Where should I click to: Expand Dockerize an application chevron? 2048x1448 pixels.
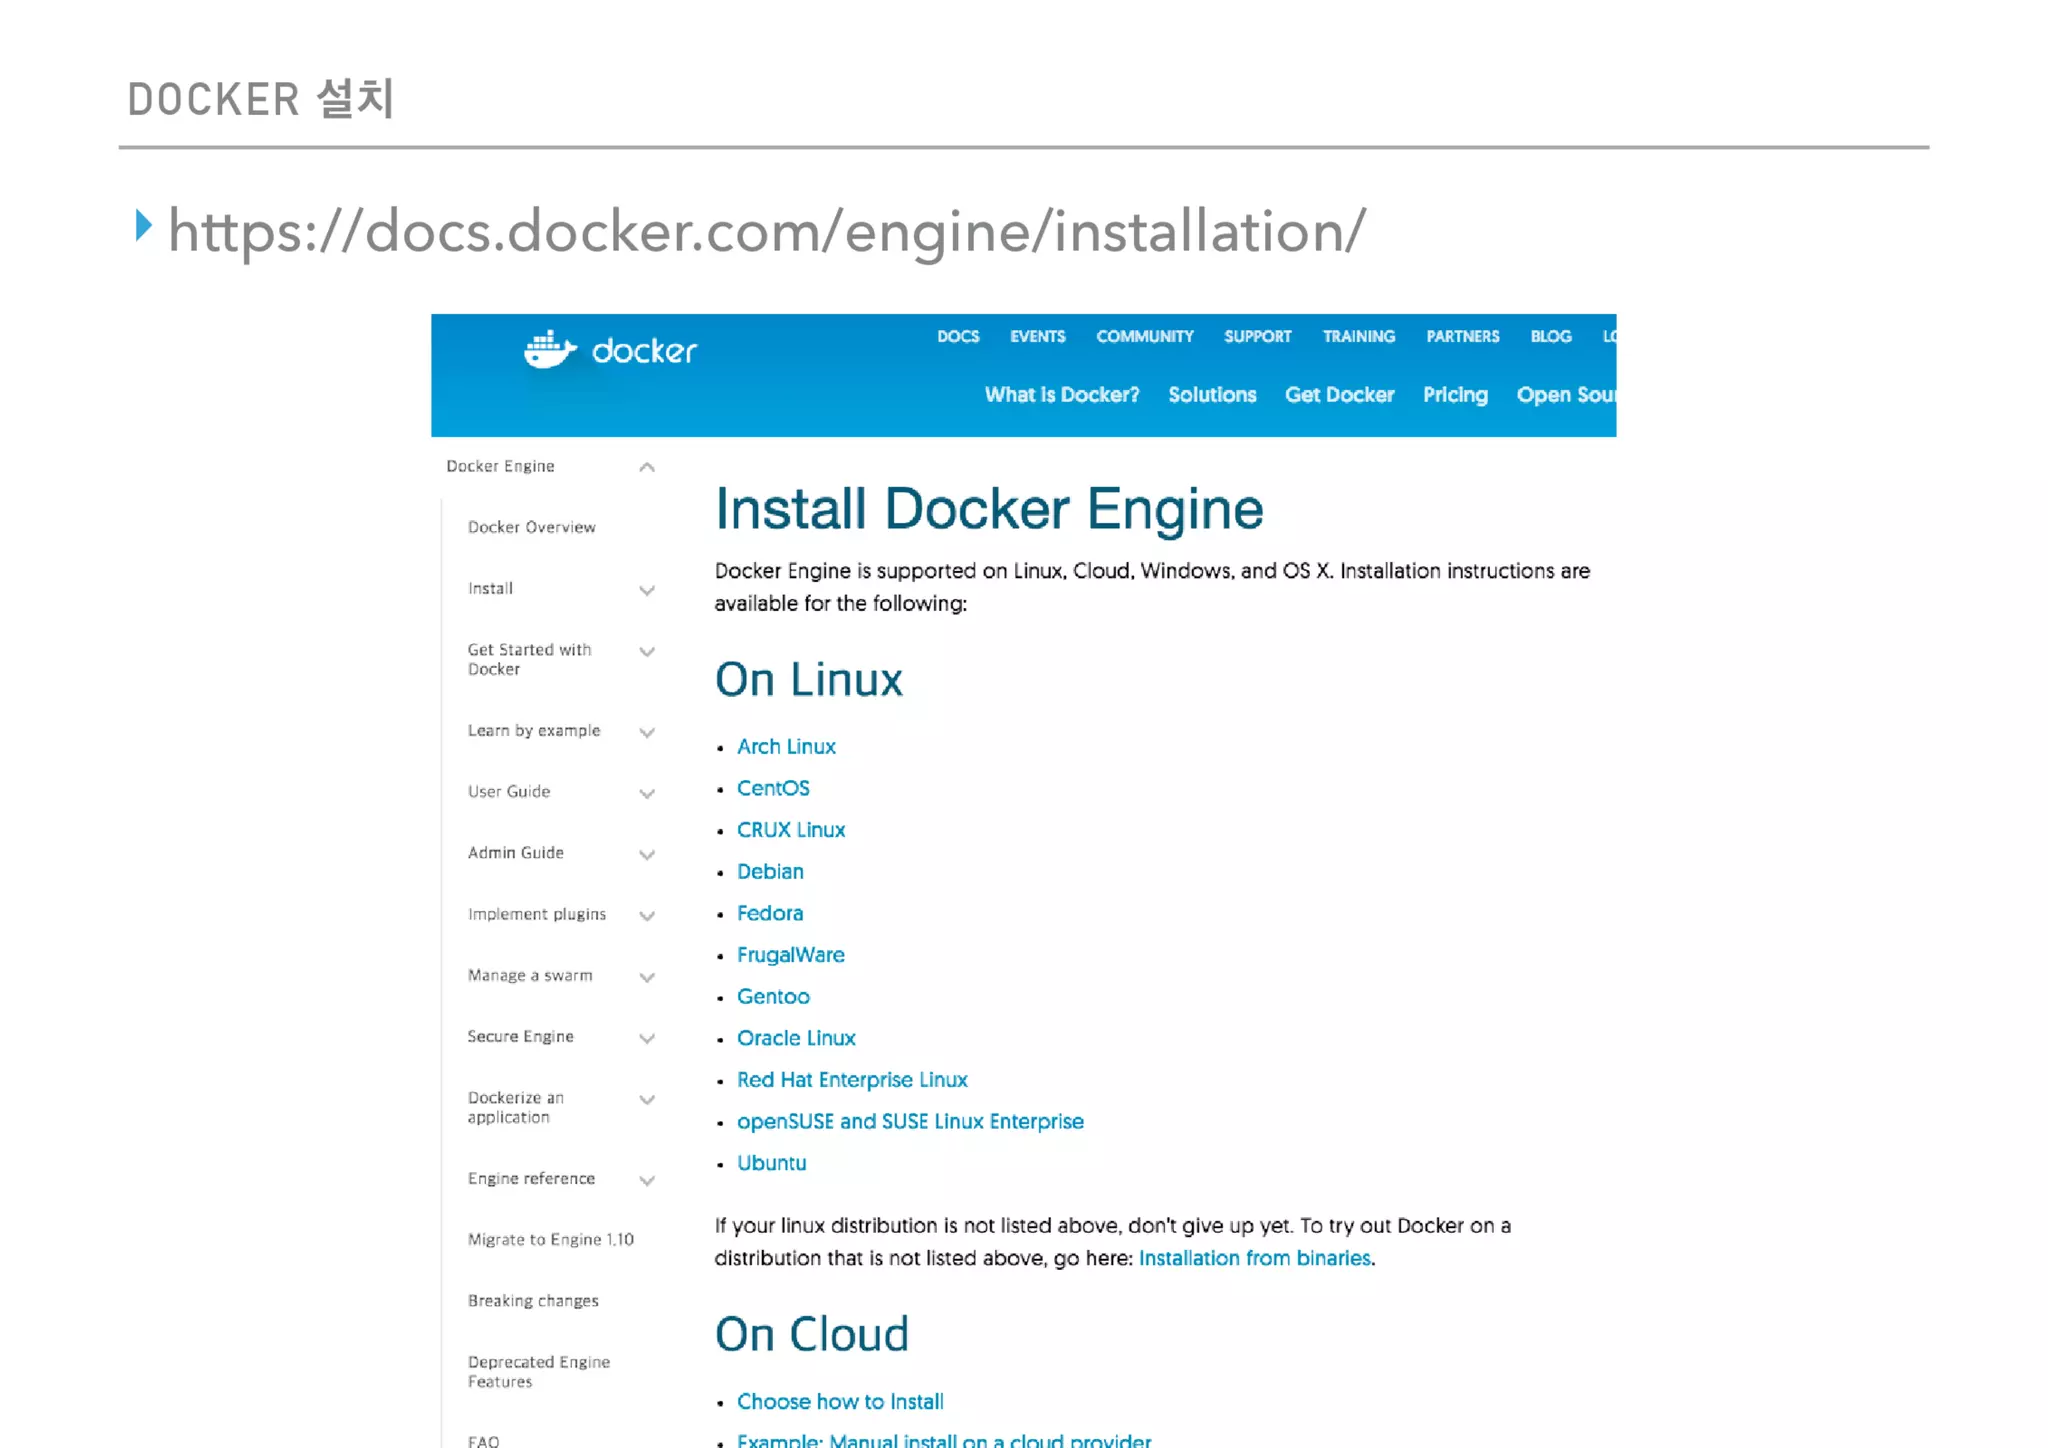coord(647,1100)
